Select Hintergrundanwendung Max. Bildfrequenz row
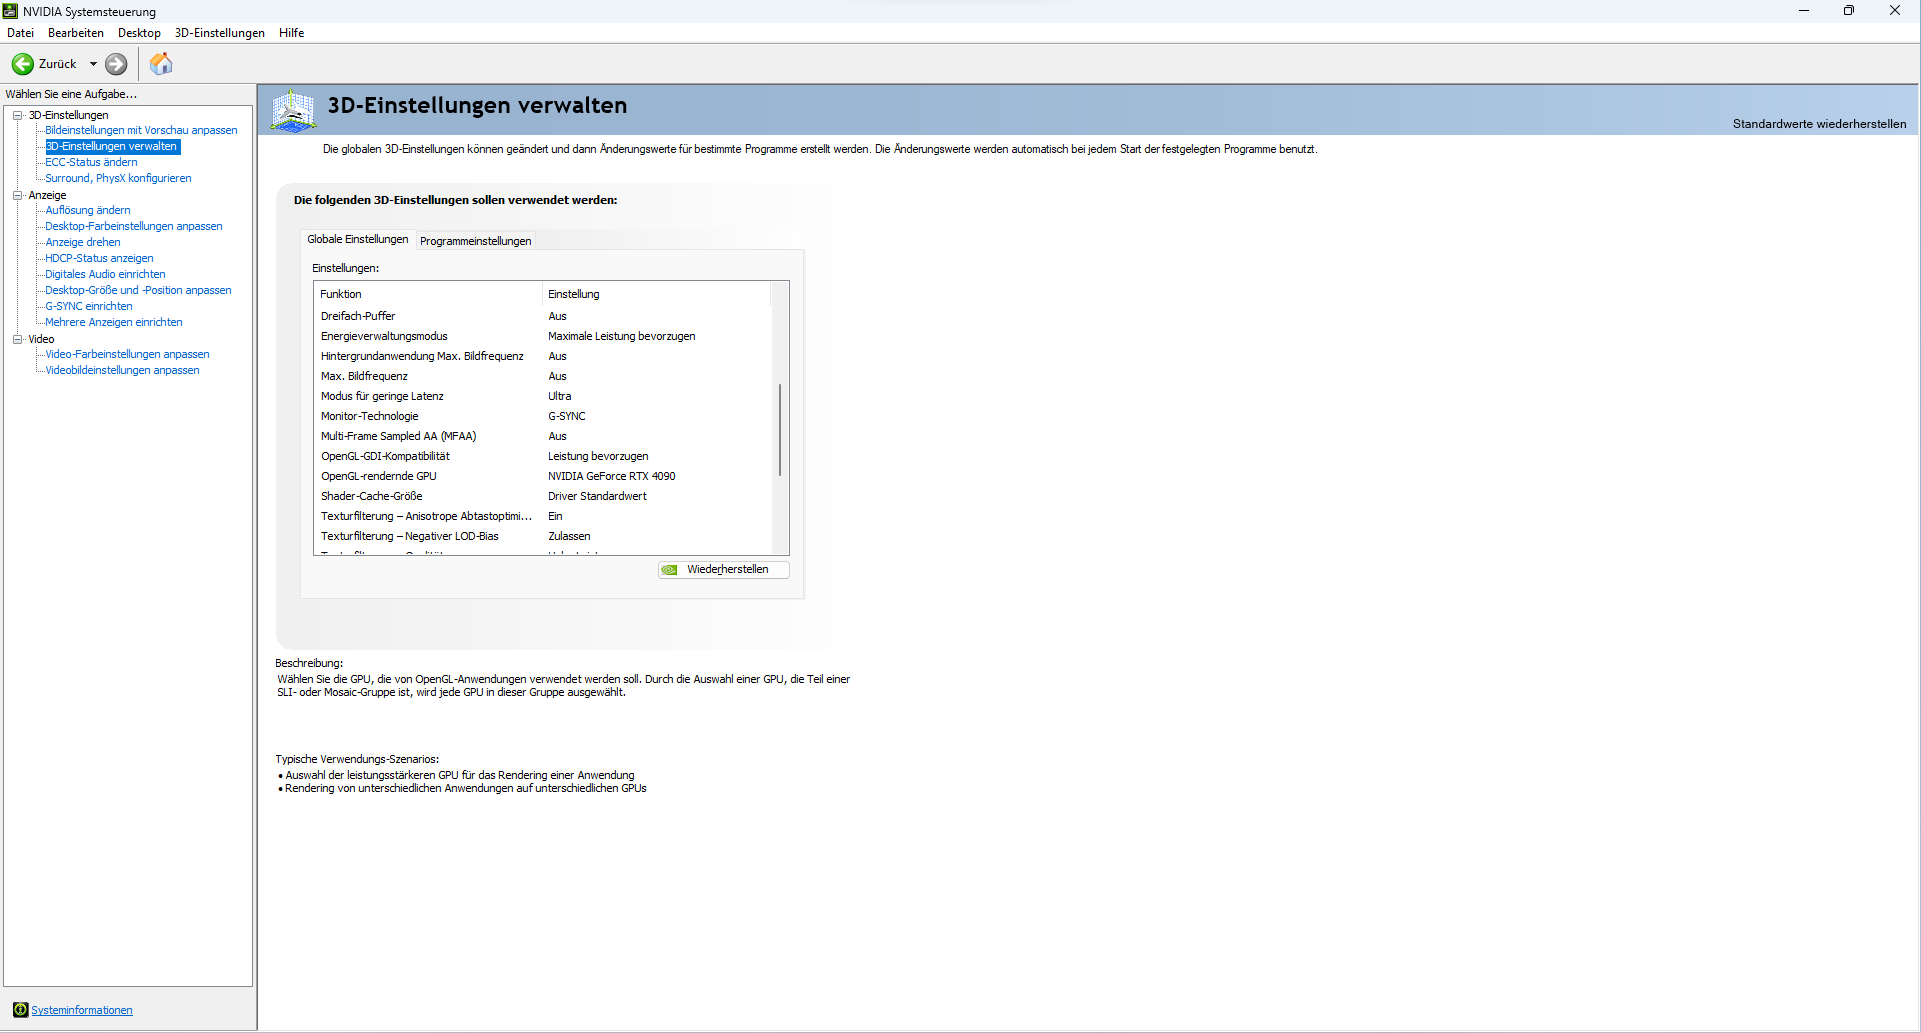 point(542,356)
